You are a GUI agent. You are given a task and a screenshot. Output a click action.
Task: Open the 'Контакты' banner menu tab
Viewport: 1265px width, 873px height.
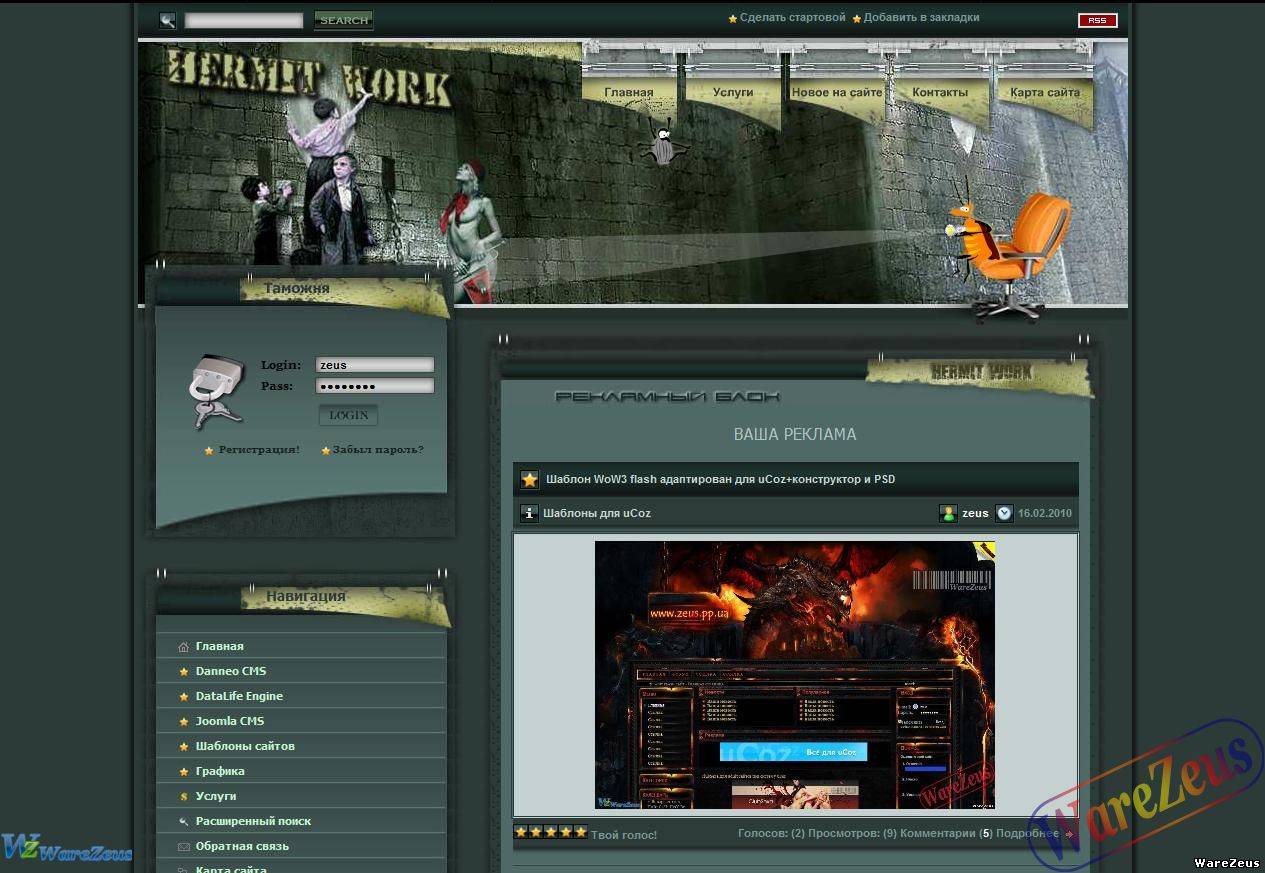[x=940, y=92]
